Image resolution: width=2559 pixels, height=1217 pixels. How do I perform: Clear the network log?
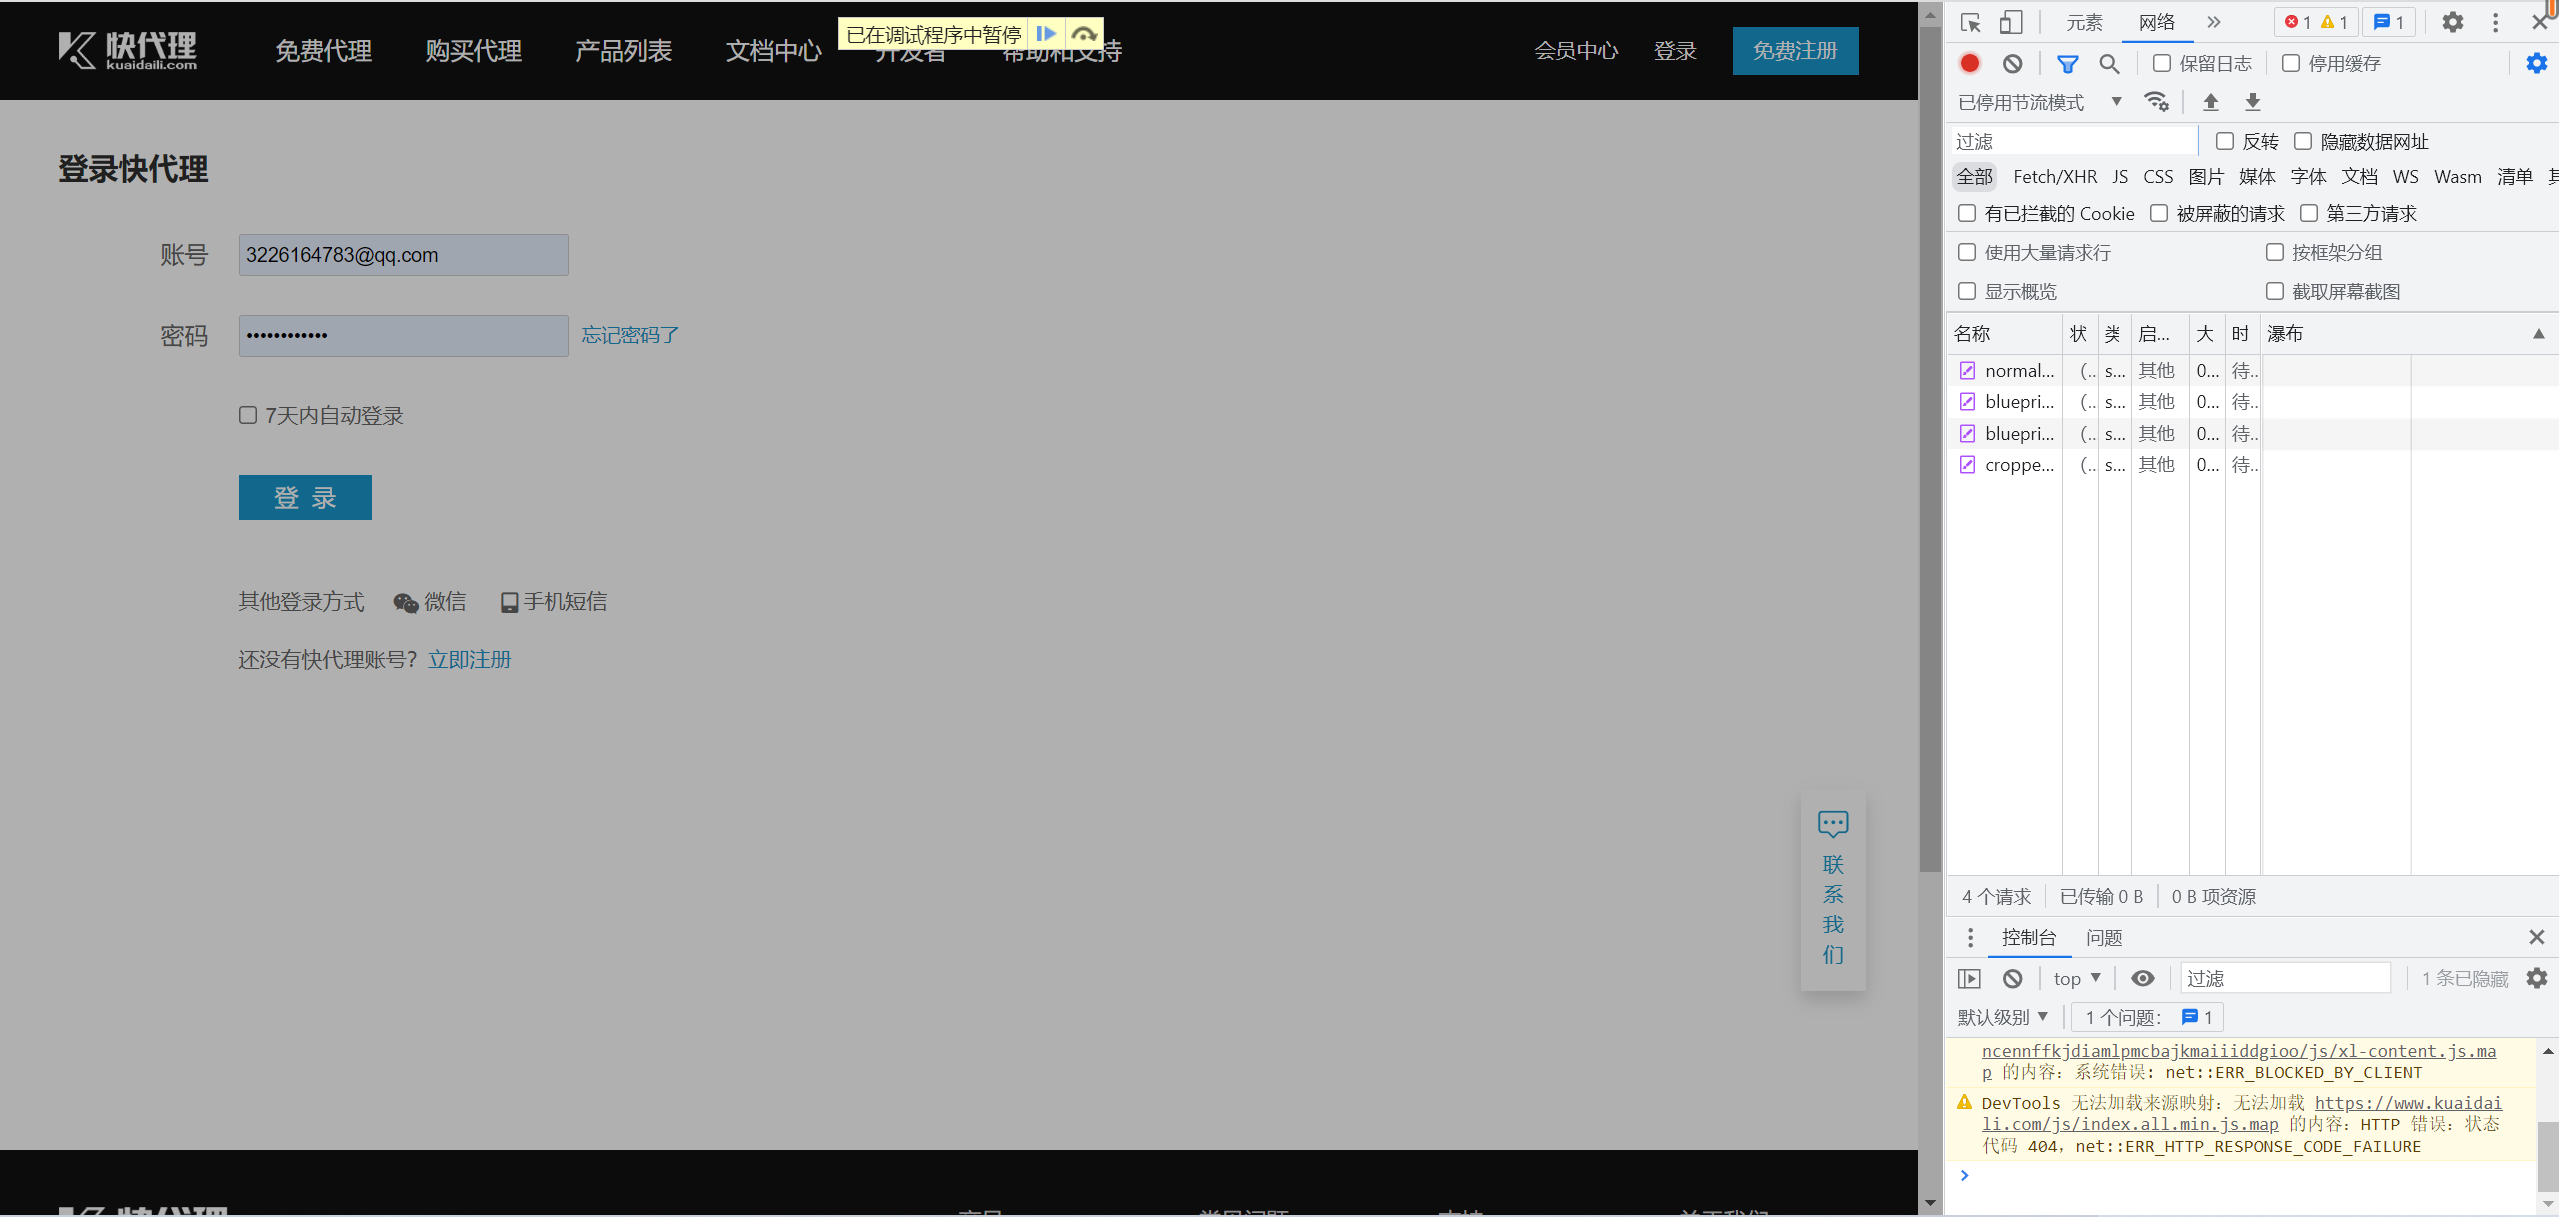(x=2013, y=63)
